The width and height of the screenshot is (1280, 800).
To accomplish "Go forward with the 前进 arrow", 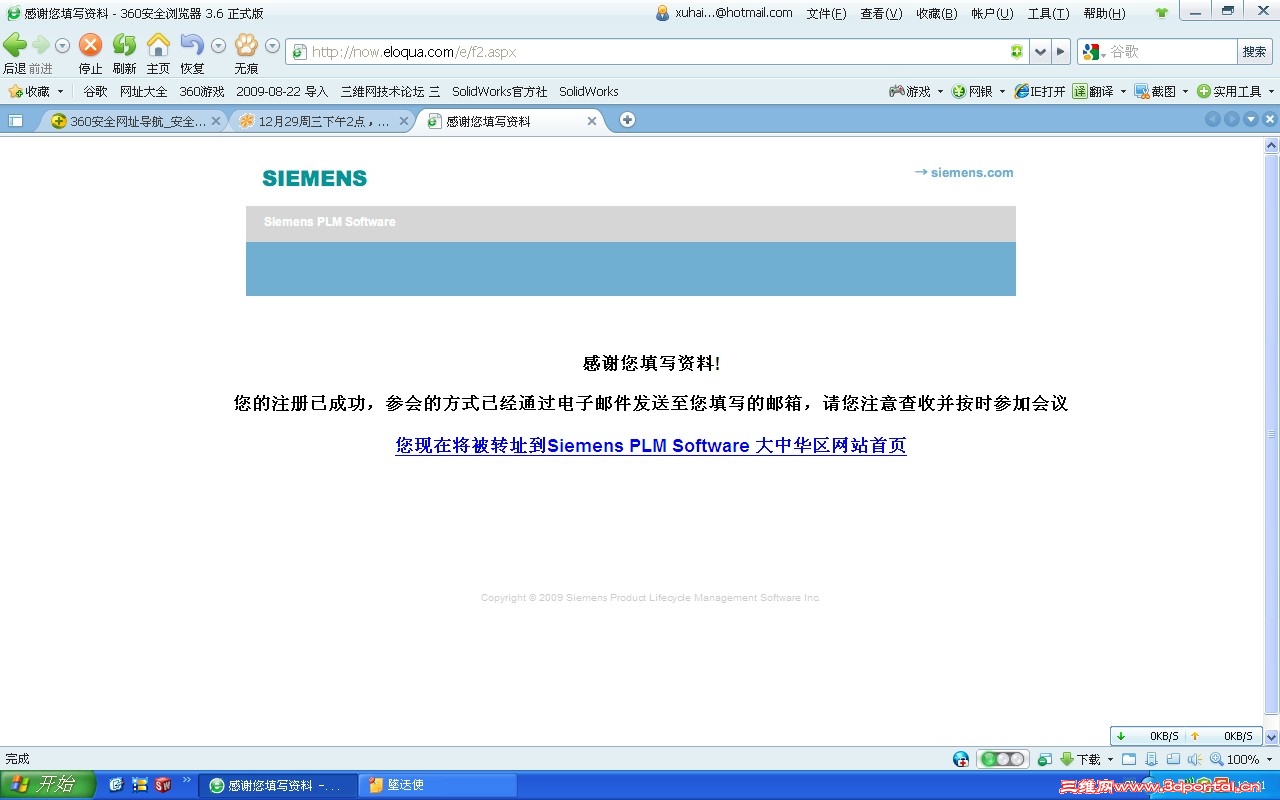I will 40,46.
